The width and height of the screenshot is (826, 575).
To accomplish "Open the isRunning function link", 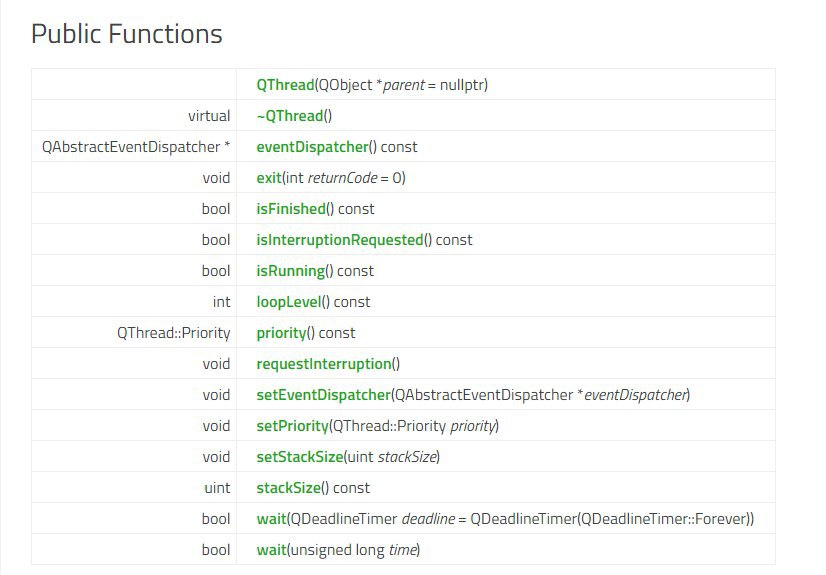I will point(290,271).
